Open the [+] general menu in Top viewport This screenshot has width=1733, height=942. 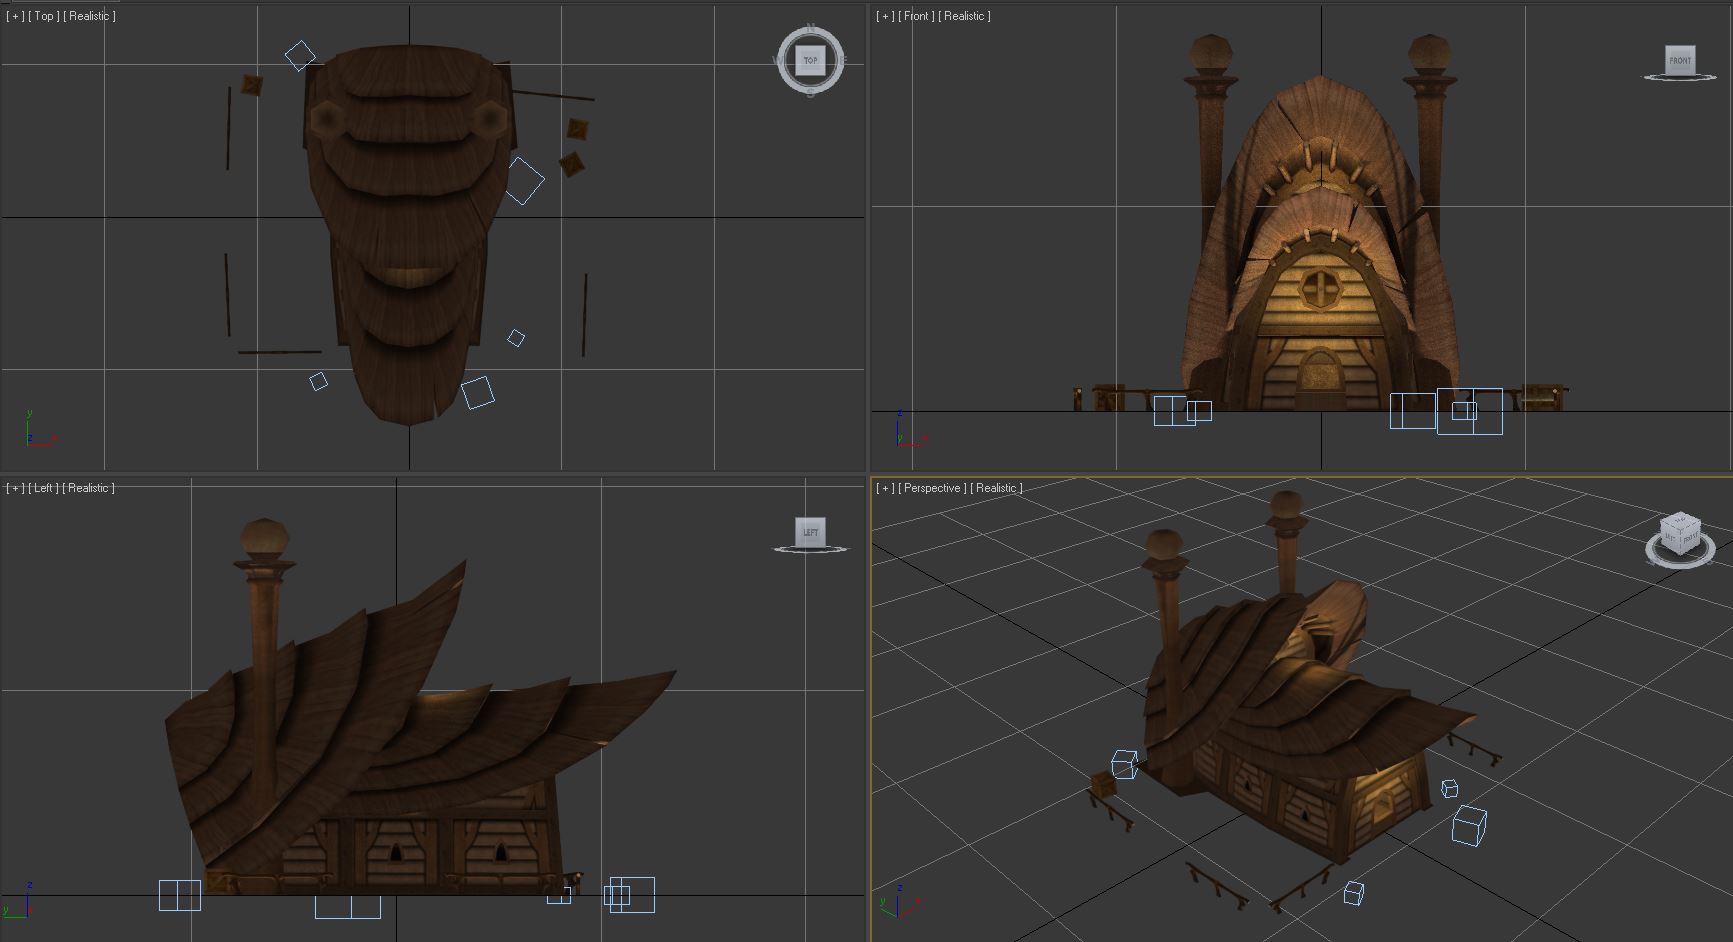pos(15,16)
